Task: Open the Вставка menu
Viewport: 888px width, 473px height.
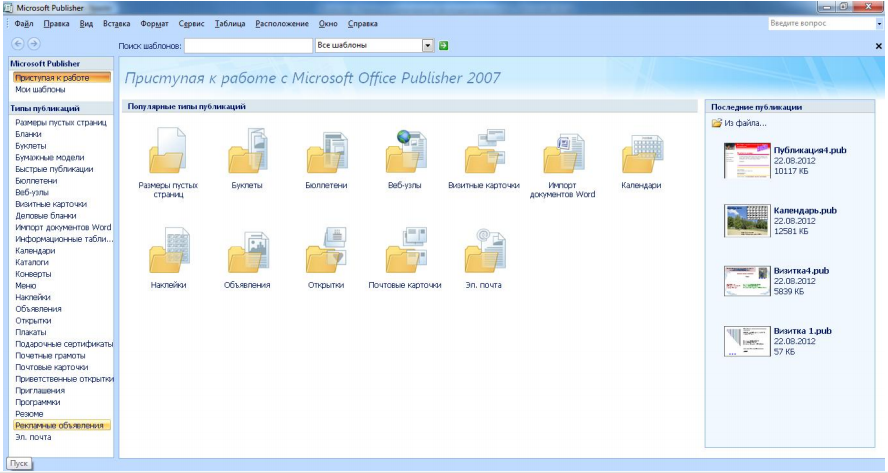Action: pyautogui.click(x=117, y=24)
